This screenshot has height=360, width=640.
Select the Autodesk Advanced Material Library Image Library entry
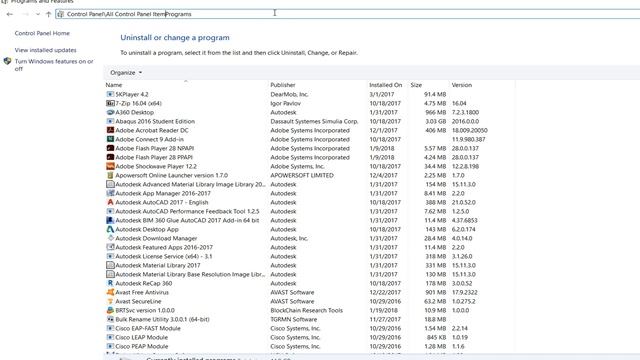(x=190, y=184)
